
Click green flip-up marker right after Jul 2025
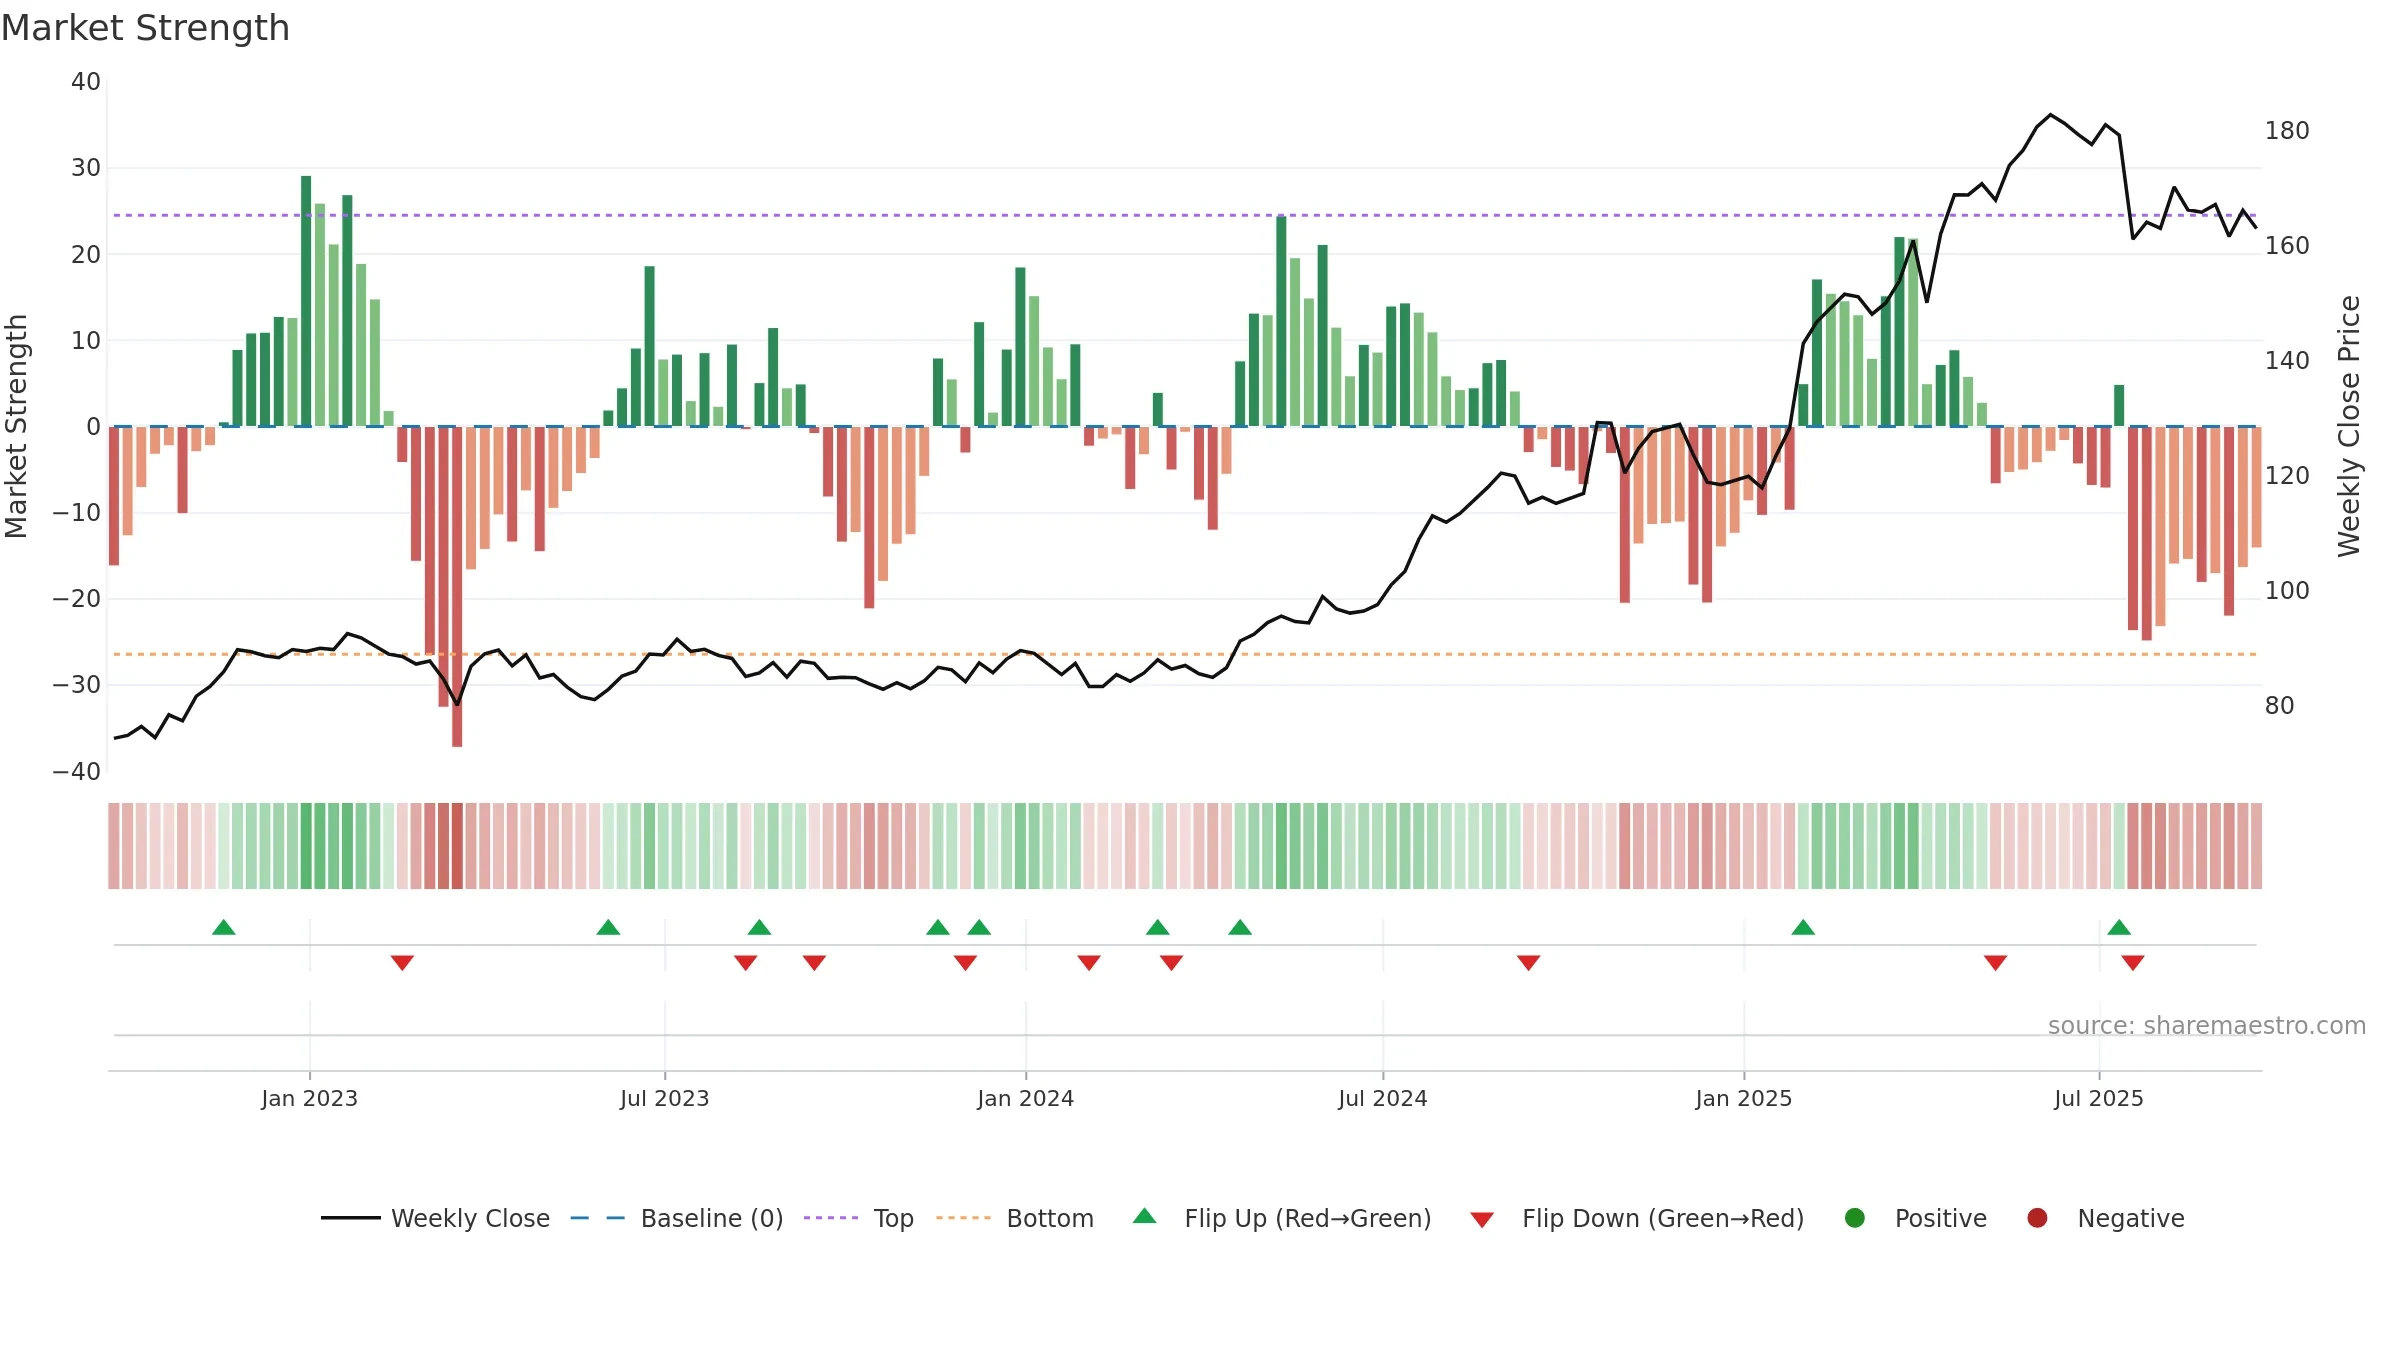2119,927
